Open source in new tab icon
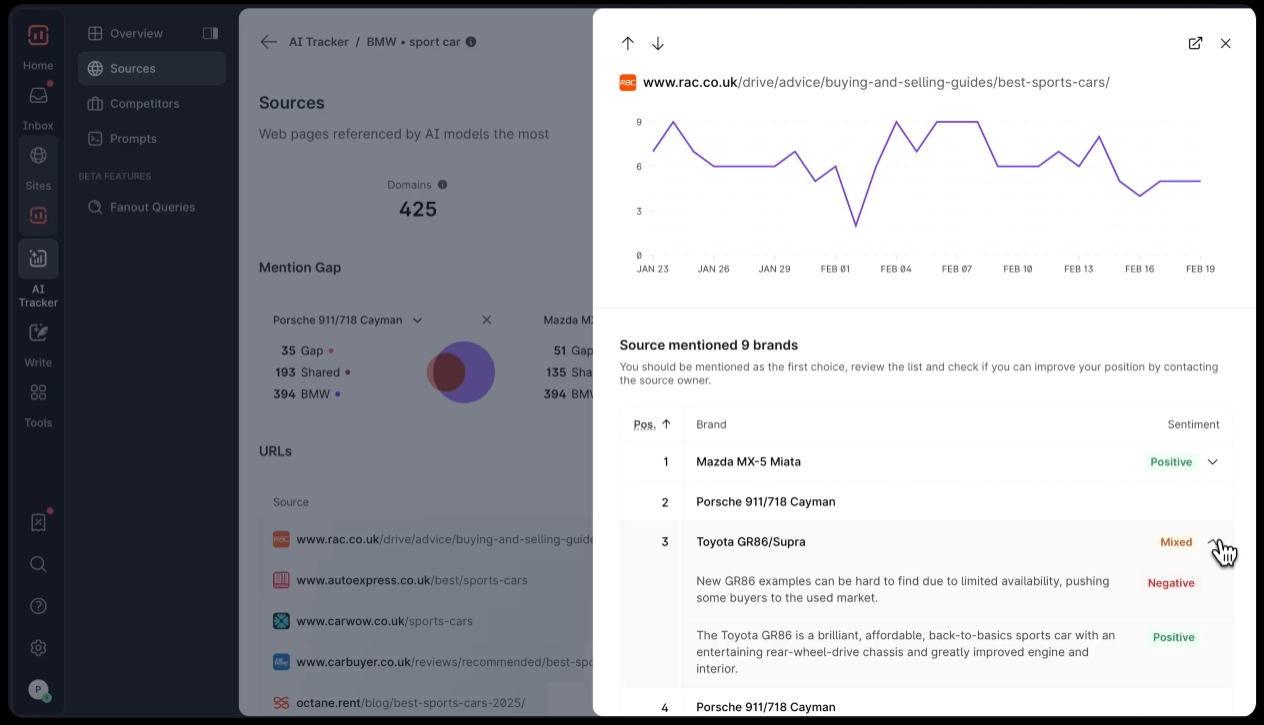1264x725 pixels. (x=1195, y=43)
